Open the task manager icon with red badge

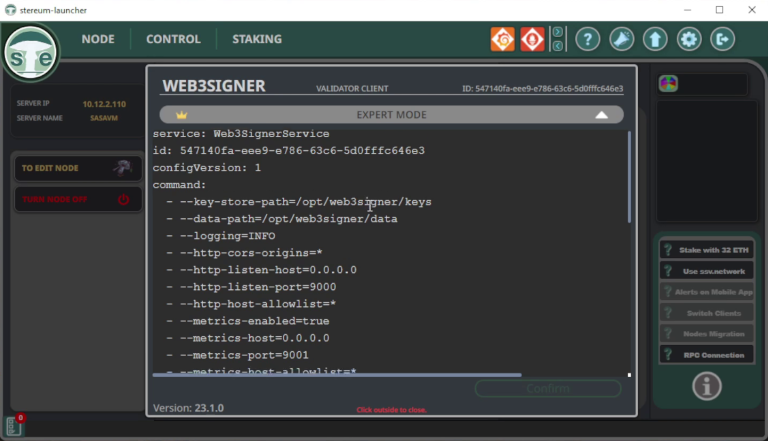tap(14, 425)
